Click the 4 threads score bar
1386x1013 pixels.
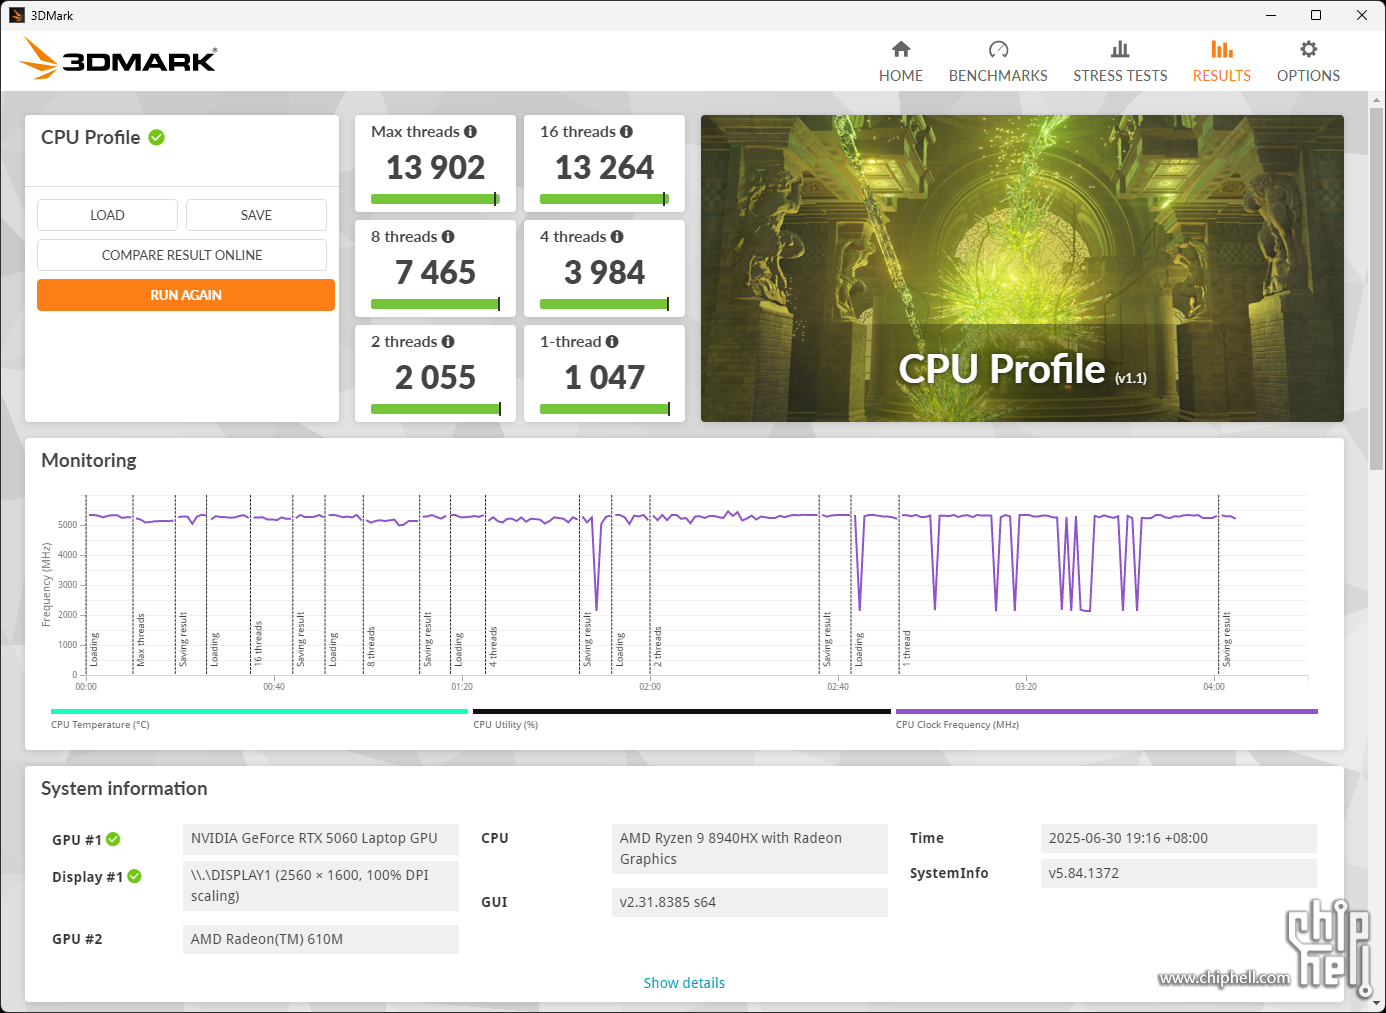pos(604,304)
